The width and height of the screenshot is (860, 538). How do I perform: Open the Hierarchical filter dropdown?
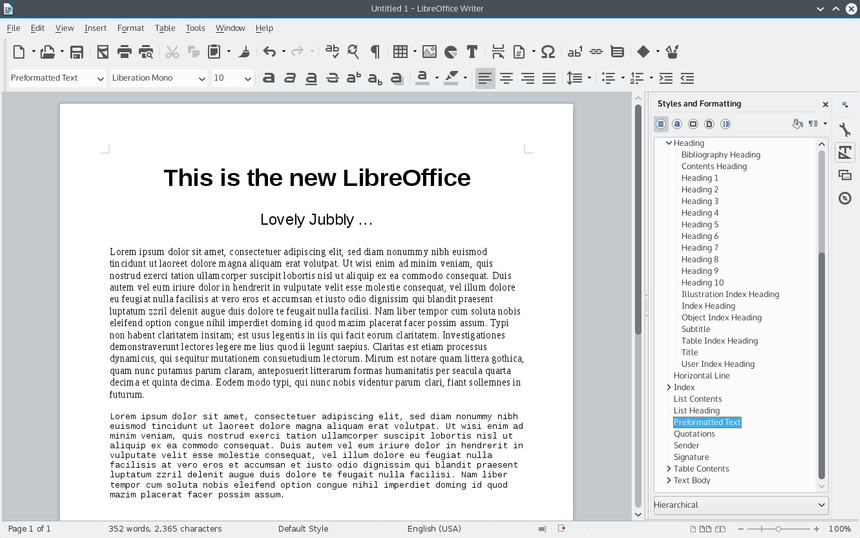(740, 505)
